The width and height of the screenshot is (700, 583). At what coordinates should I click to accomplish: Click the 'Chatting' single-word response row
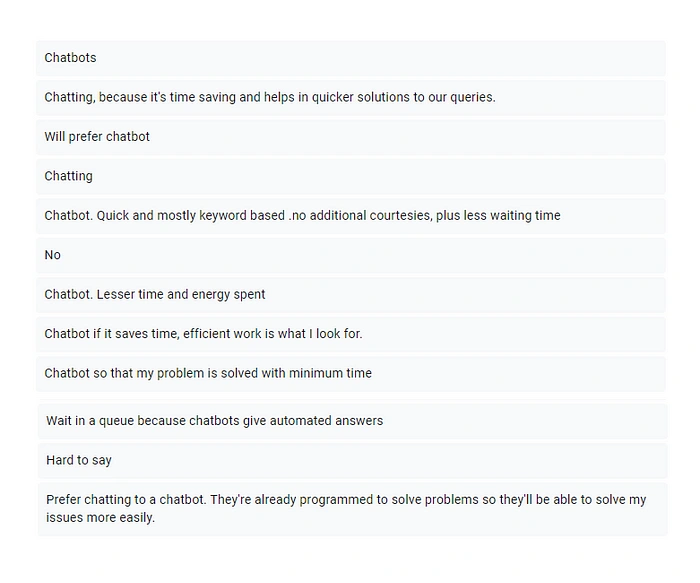(351, 176)
